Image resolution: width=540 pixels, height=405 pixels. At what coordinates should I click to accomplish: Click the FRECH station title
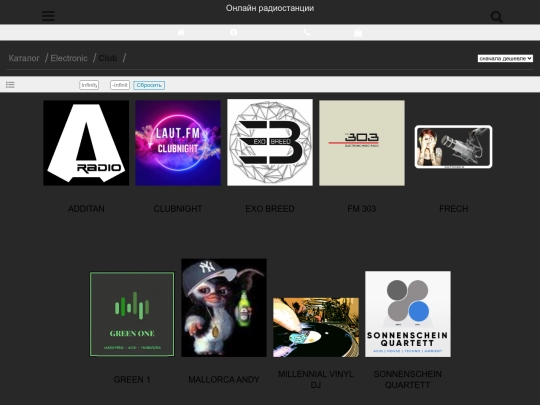(454, 209)
